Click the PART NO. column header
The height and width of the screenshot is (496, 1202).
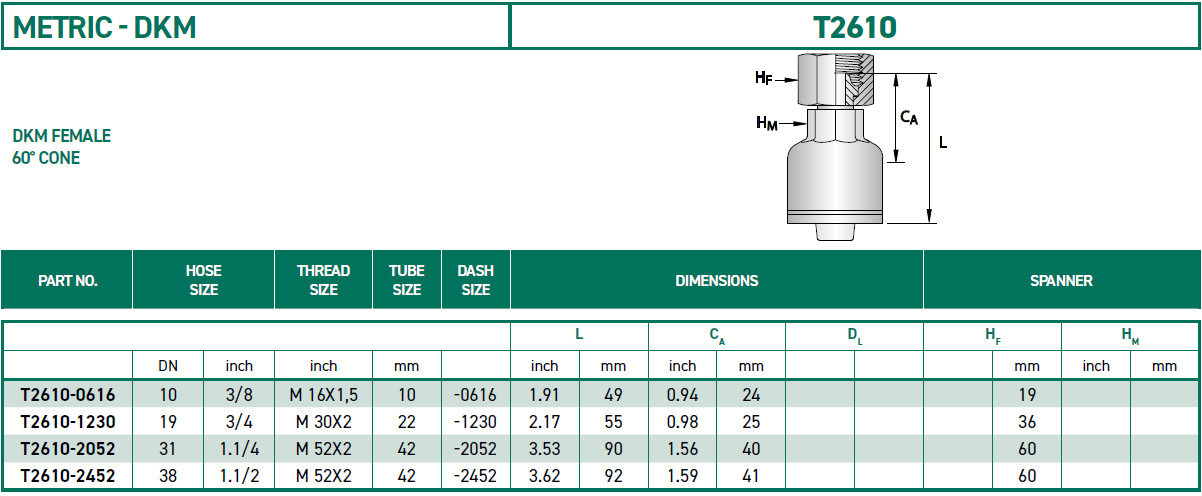tap(67, 281)
